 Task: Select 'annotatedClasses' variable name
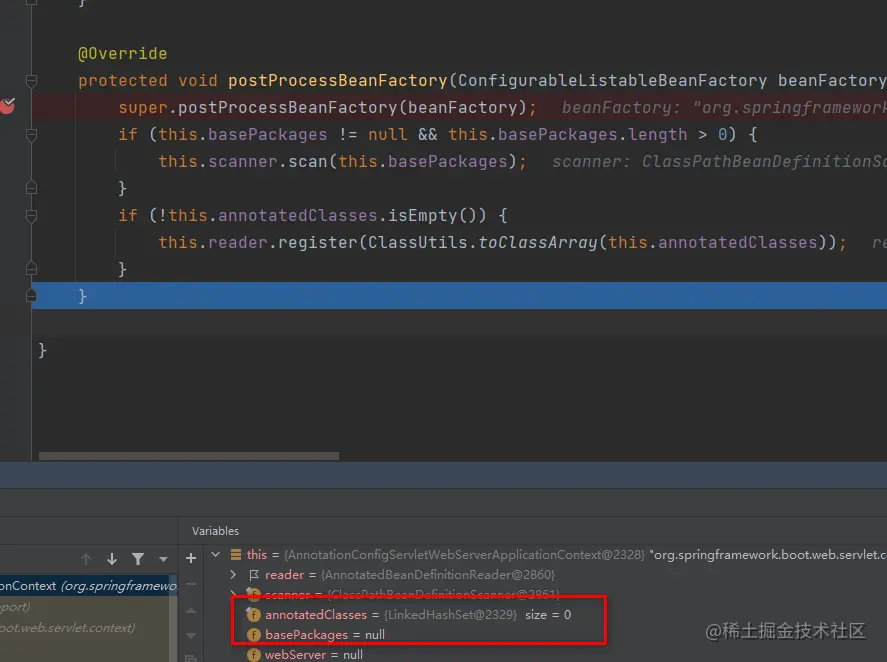click(x=316, y=614)
